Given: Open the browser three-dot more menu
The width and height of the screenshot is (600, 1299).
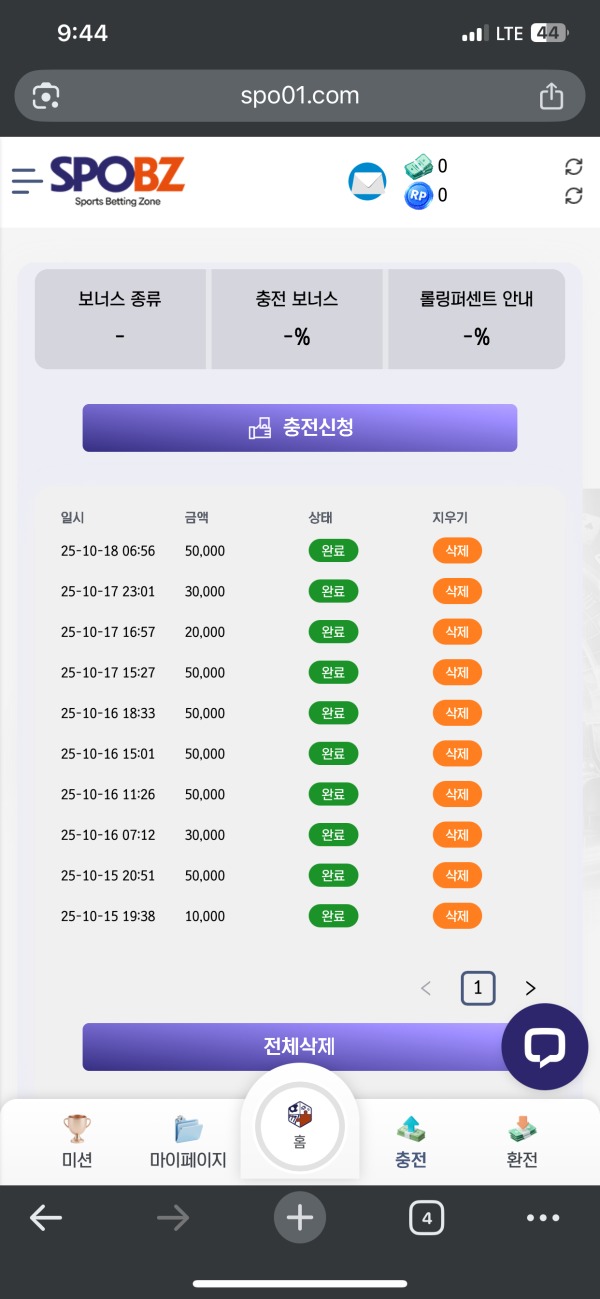Looking at the screenshot, I should pyautogui.click(x=543, y=1218).
